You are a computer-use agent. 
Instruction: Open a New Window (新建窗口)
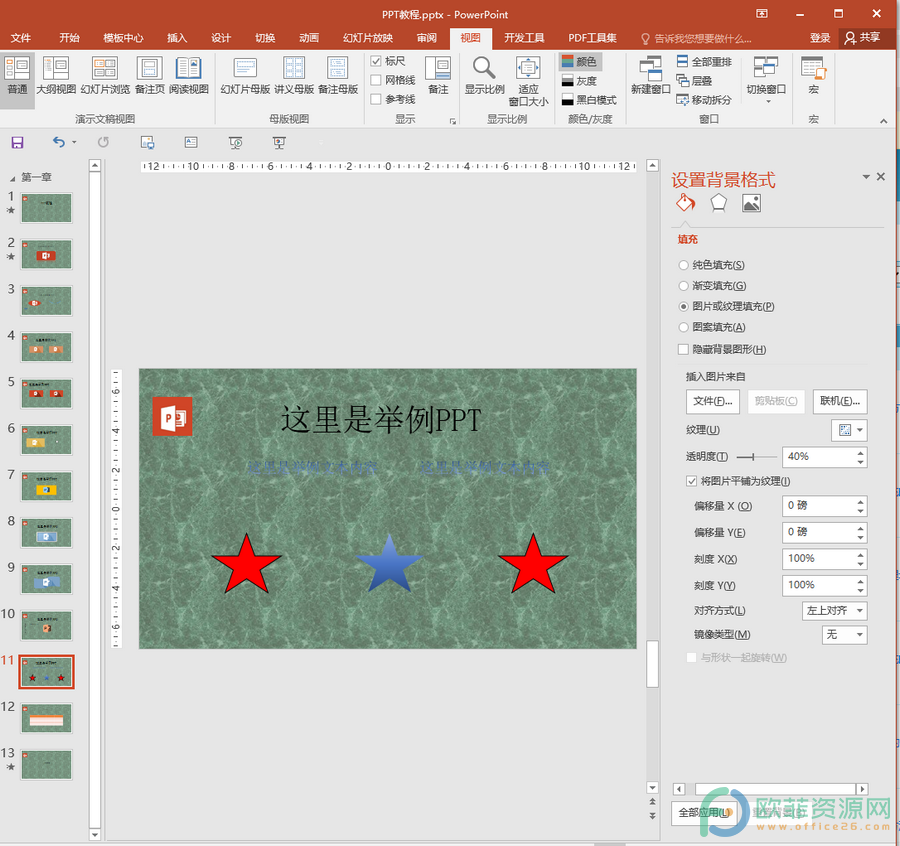tap(650, 76)
